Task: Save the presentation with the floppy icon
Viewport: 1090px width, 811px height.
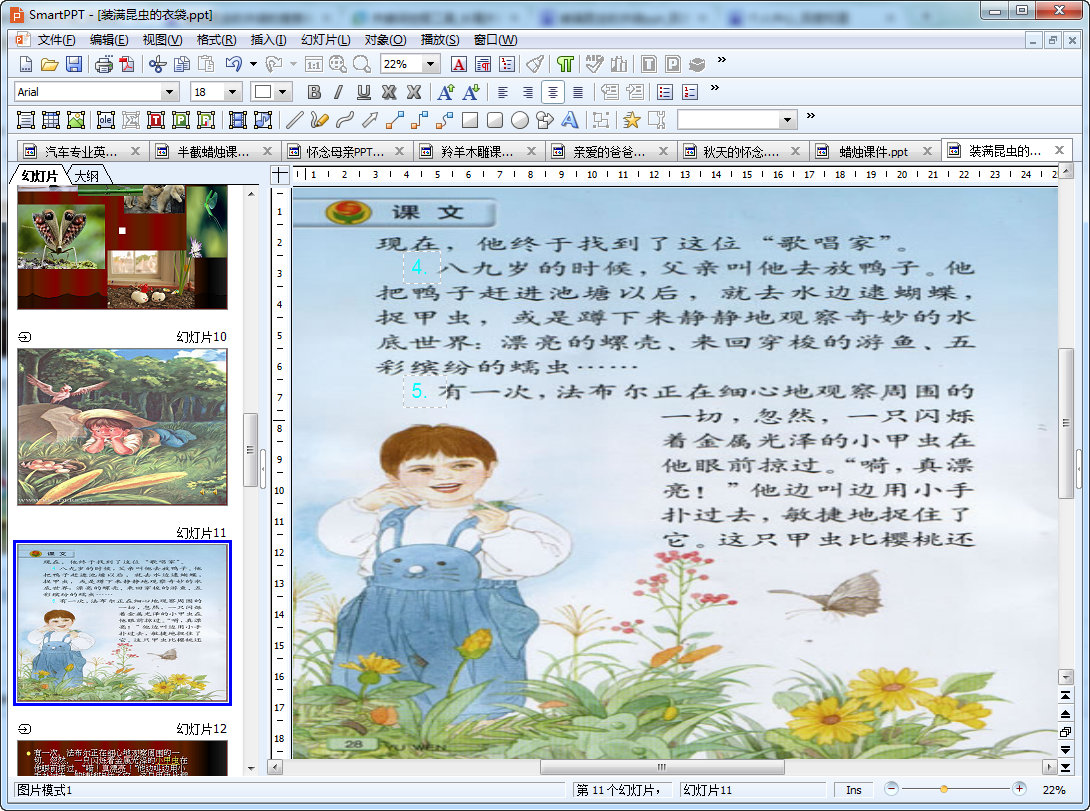Action: pos(74,65)
